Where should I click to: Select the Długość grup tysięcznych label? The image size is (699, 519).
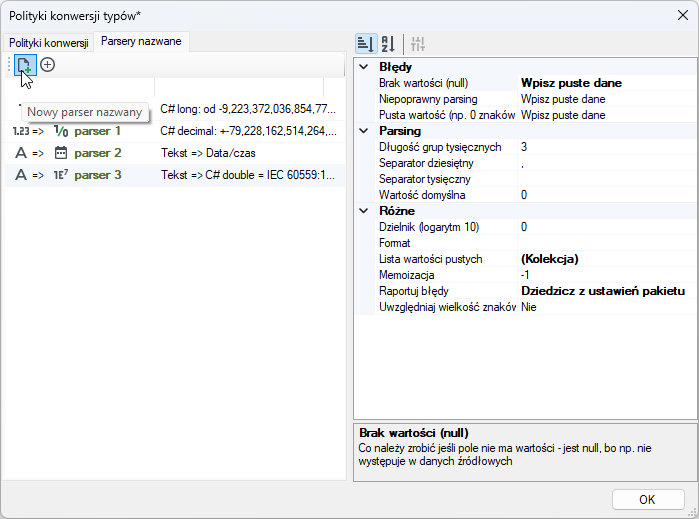[440, 147]
